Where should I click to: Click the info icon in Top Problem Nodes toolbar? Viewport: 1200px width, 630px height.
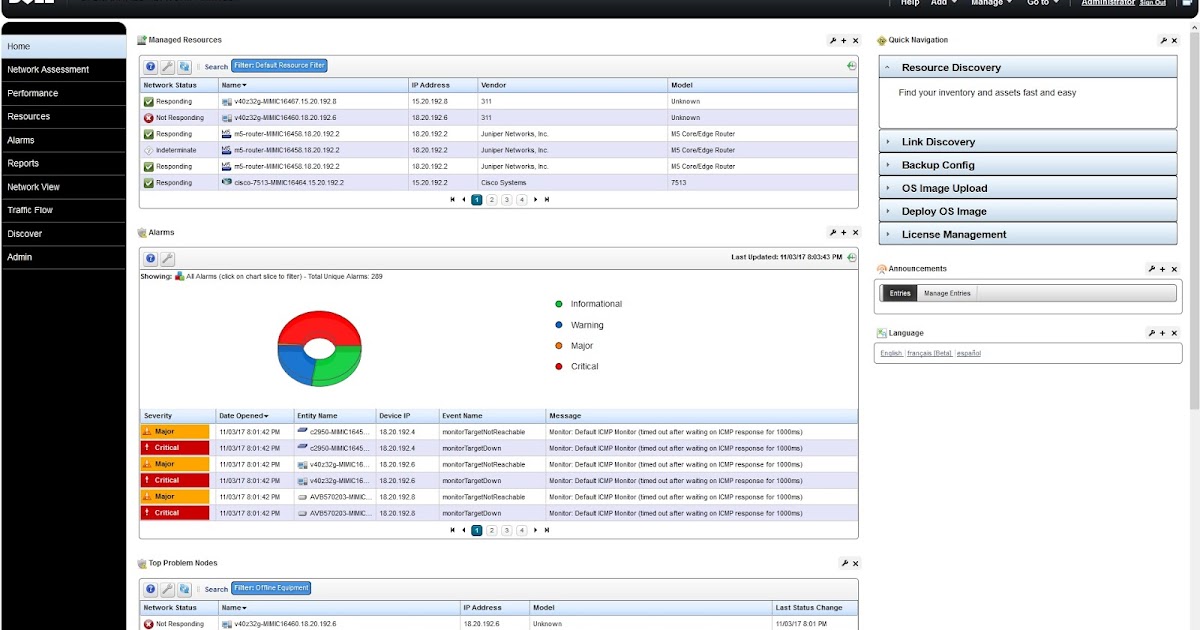tap(150, 588)
